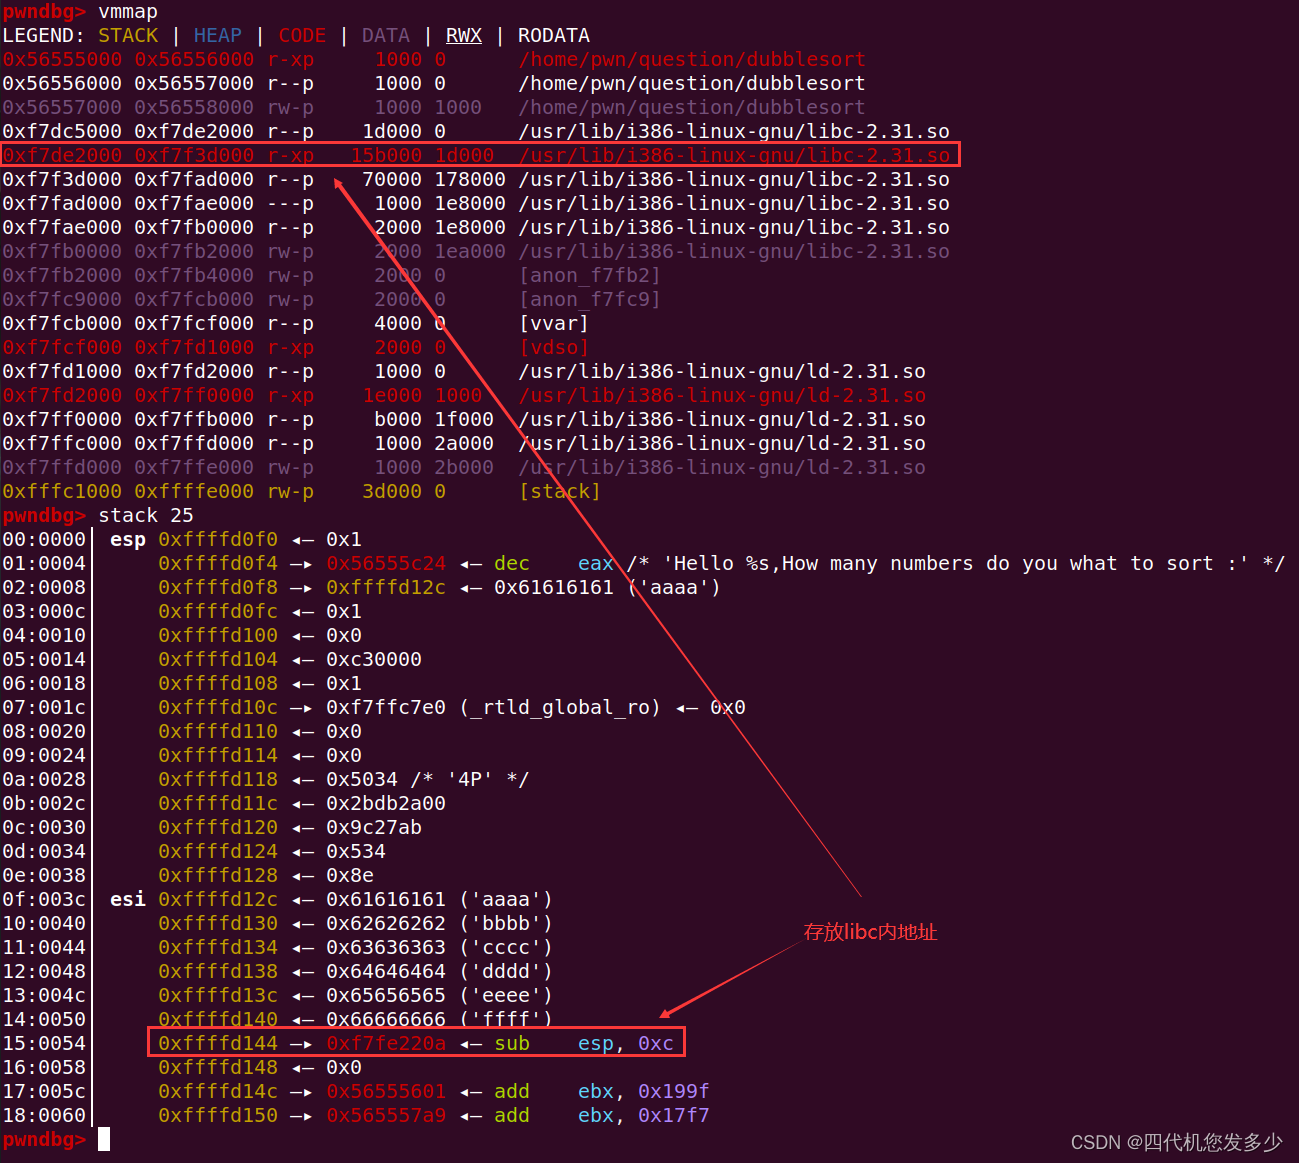The width and height of the screenshot is (1299, 1163).
Task: Click offset 2b000 in ld rw-p row
Action: pyautogui.click(x=464, y=468)
